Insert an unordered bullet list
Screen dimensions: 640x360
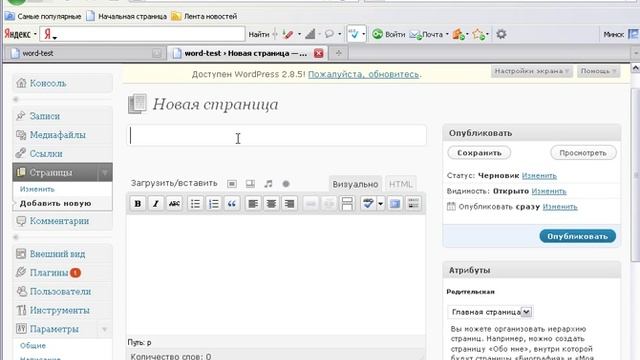[195, 203]
